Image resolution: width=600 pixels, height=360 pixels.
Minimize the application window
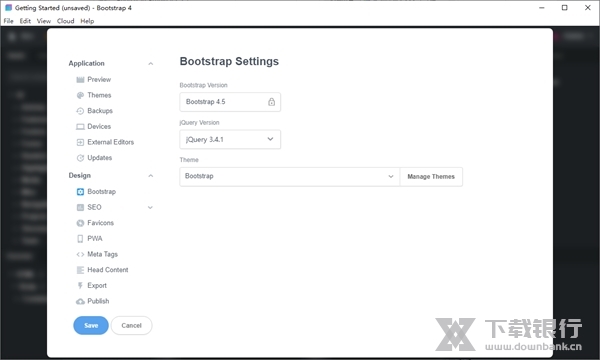541,8
